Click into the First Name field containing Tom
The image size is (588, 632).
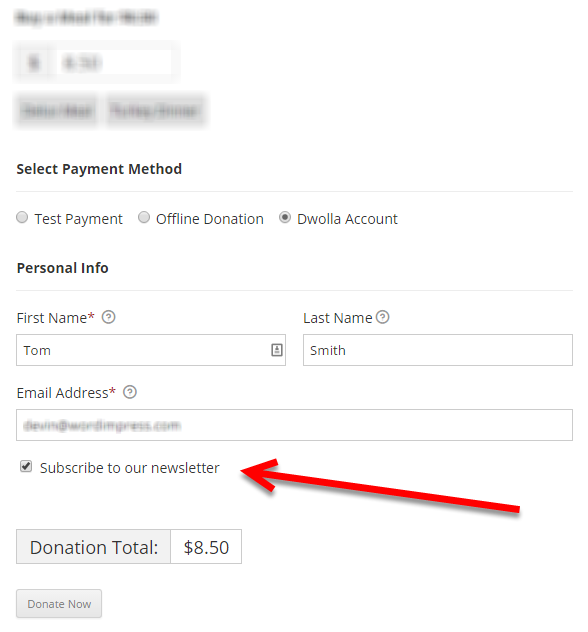[151, 350]
